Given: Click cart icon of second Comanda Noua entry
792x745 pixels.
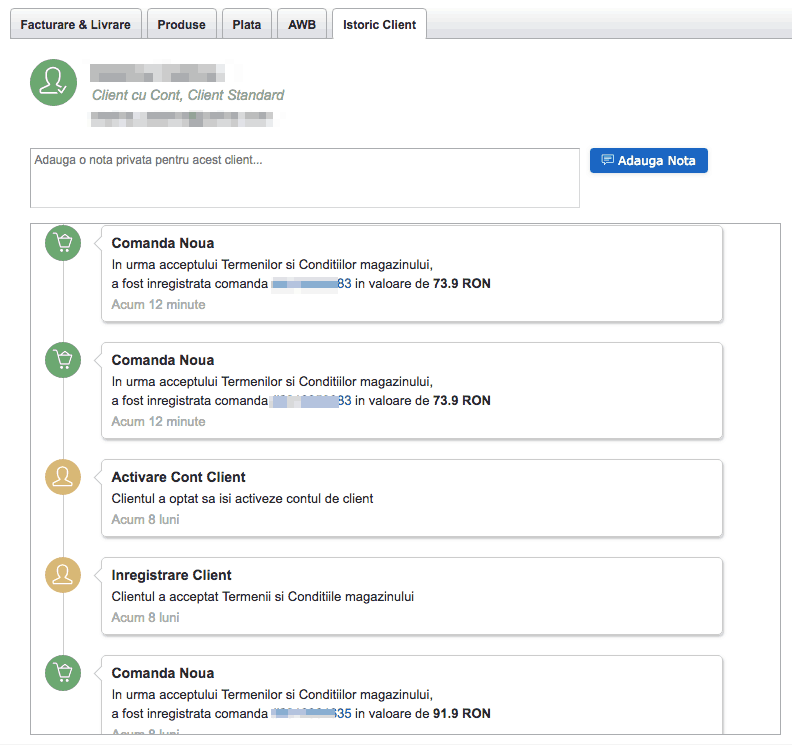Looking at the screenshot, I should click(63, 360).
